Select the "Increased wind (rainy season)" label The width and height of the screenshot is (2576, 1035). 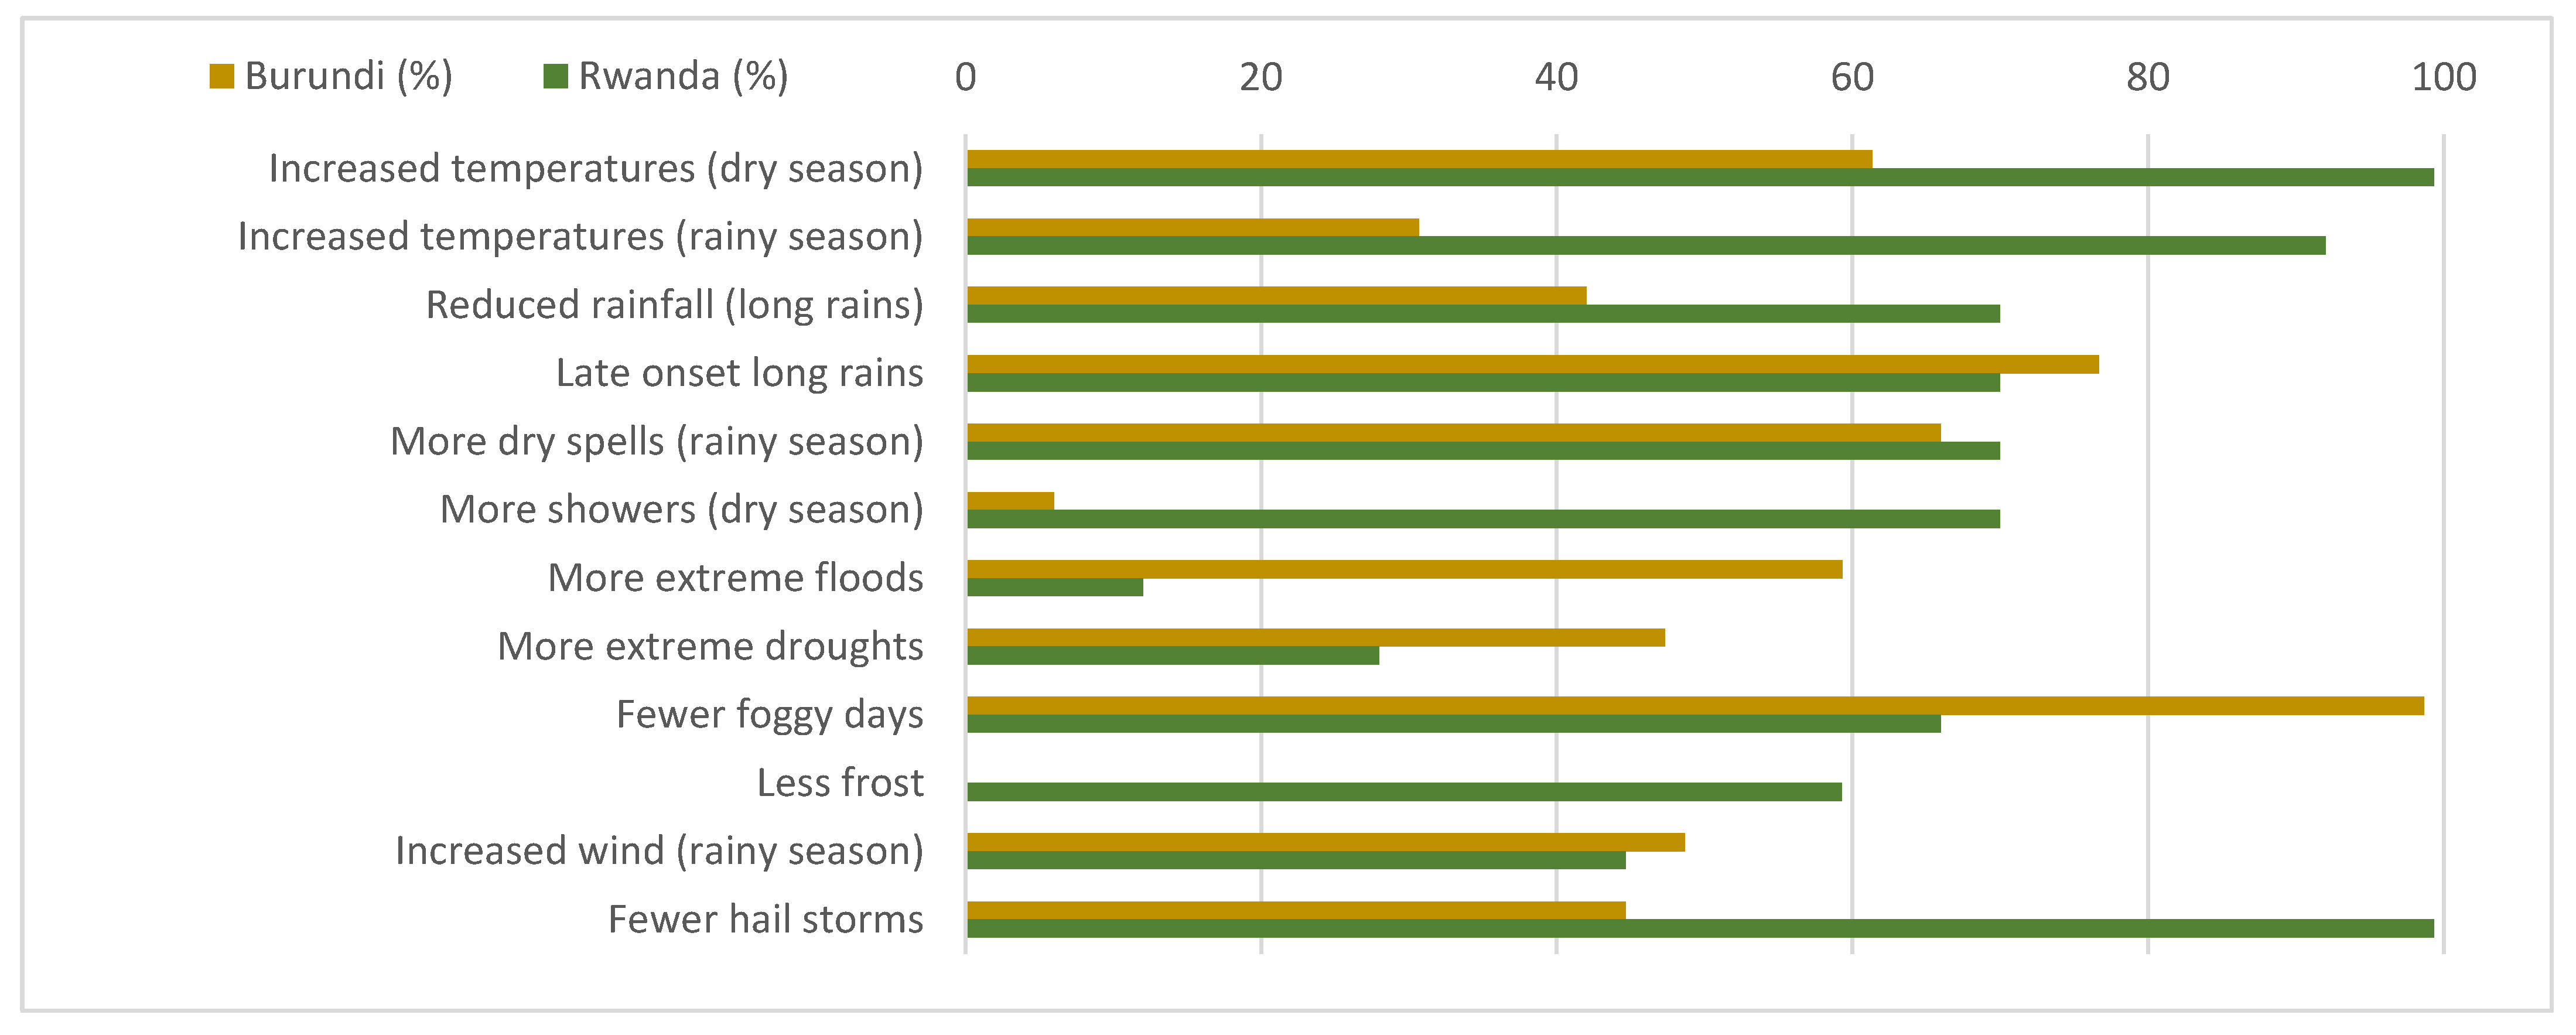click(659, 851)
